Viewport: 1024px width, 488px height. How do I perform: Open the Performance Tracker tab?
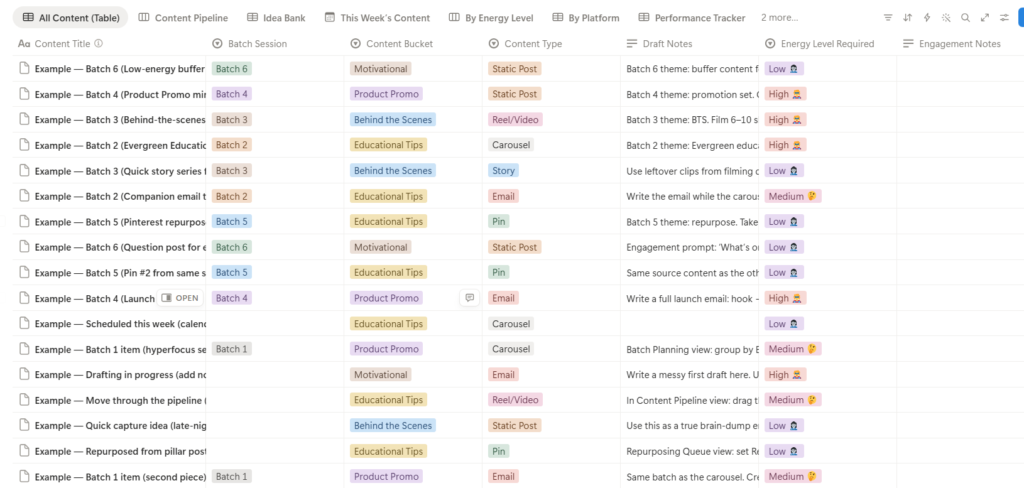(692, 18)
